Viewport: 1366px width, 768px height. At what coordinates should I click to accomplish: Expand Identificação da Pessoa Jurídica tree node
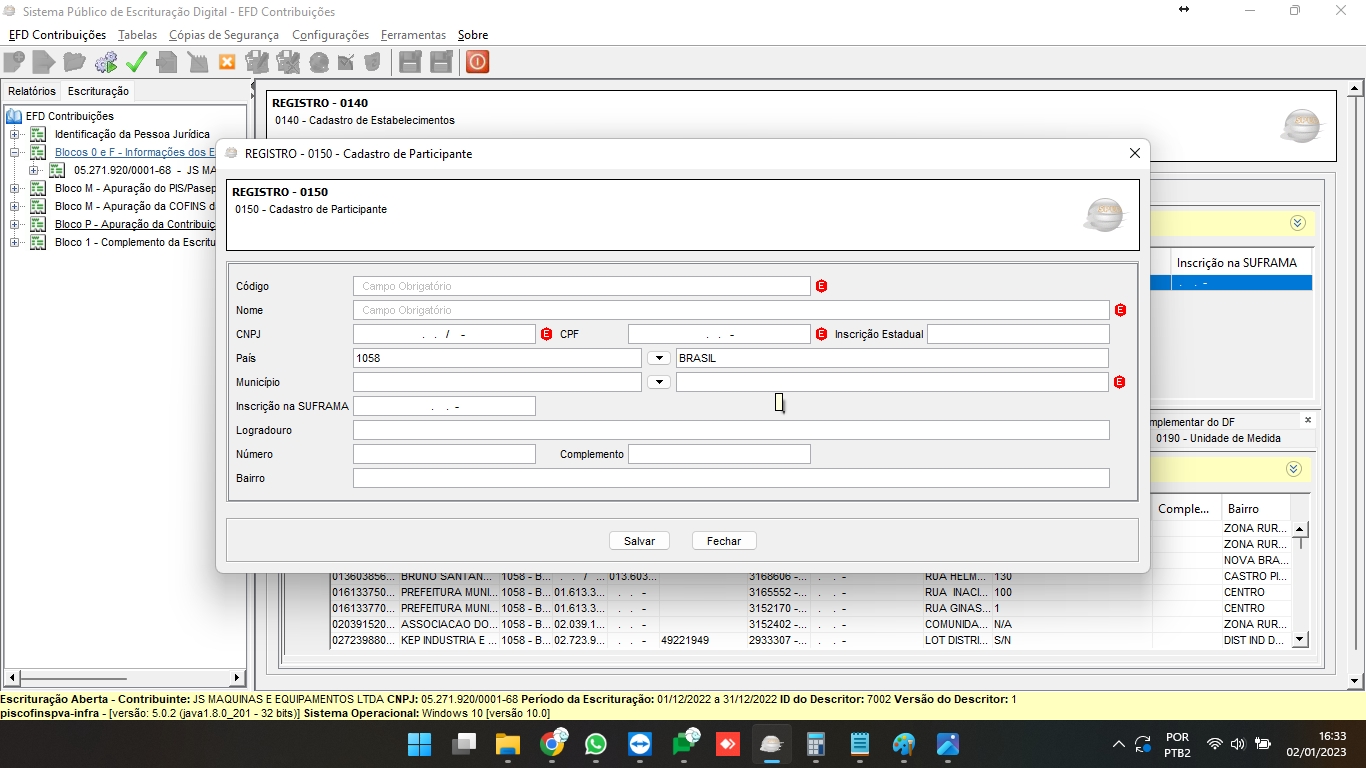pos(15,134)
